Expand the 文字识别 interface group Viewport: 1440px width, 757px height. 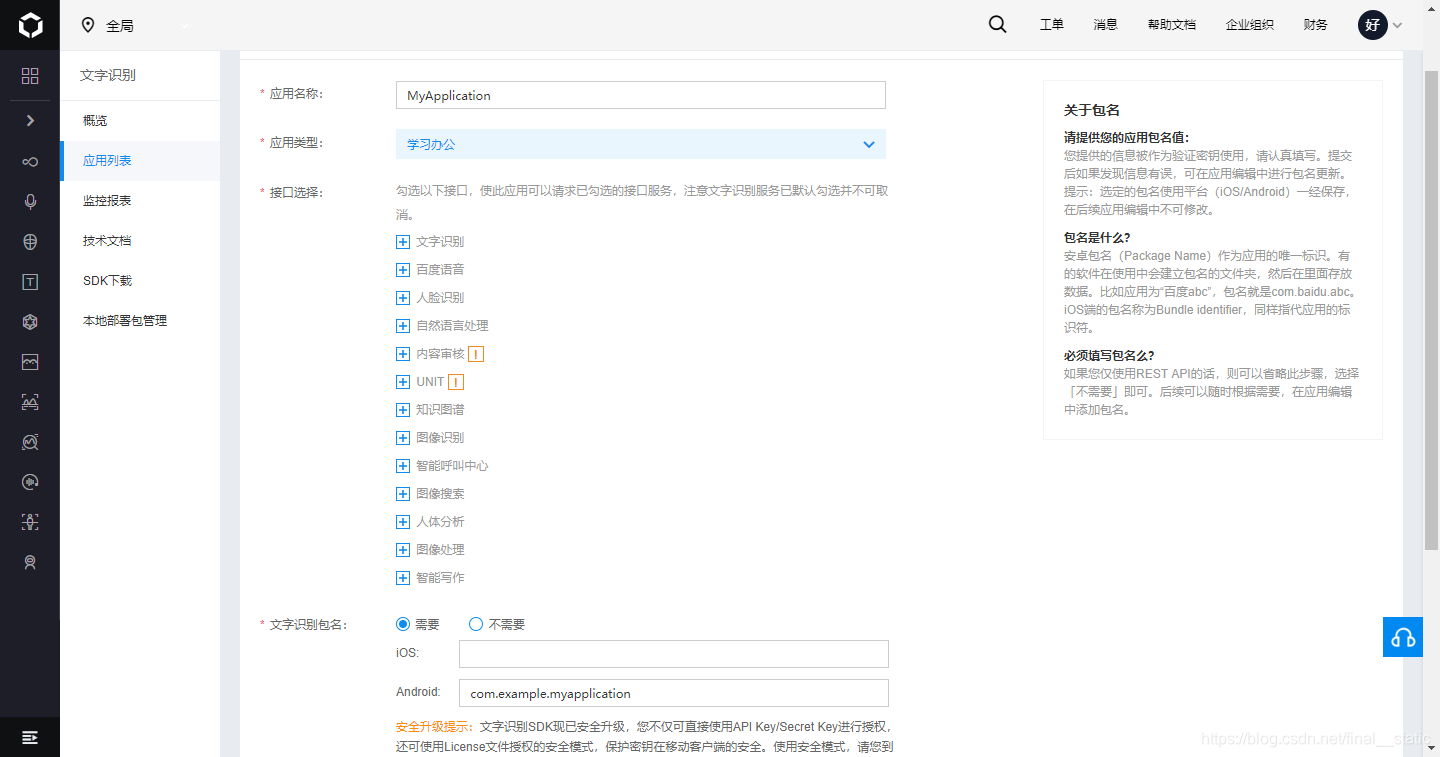pos(403,241)
